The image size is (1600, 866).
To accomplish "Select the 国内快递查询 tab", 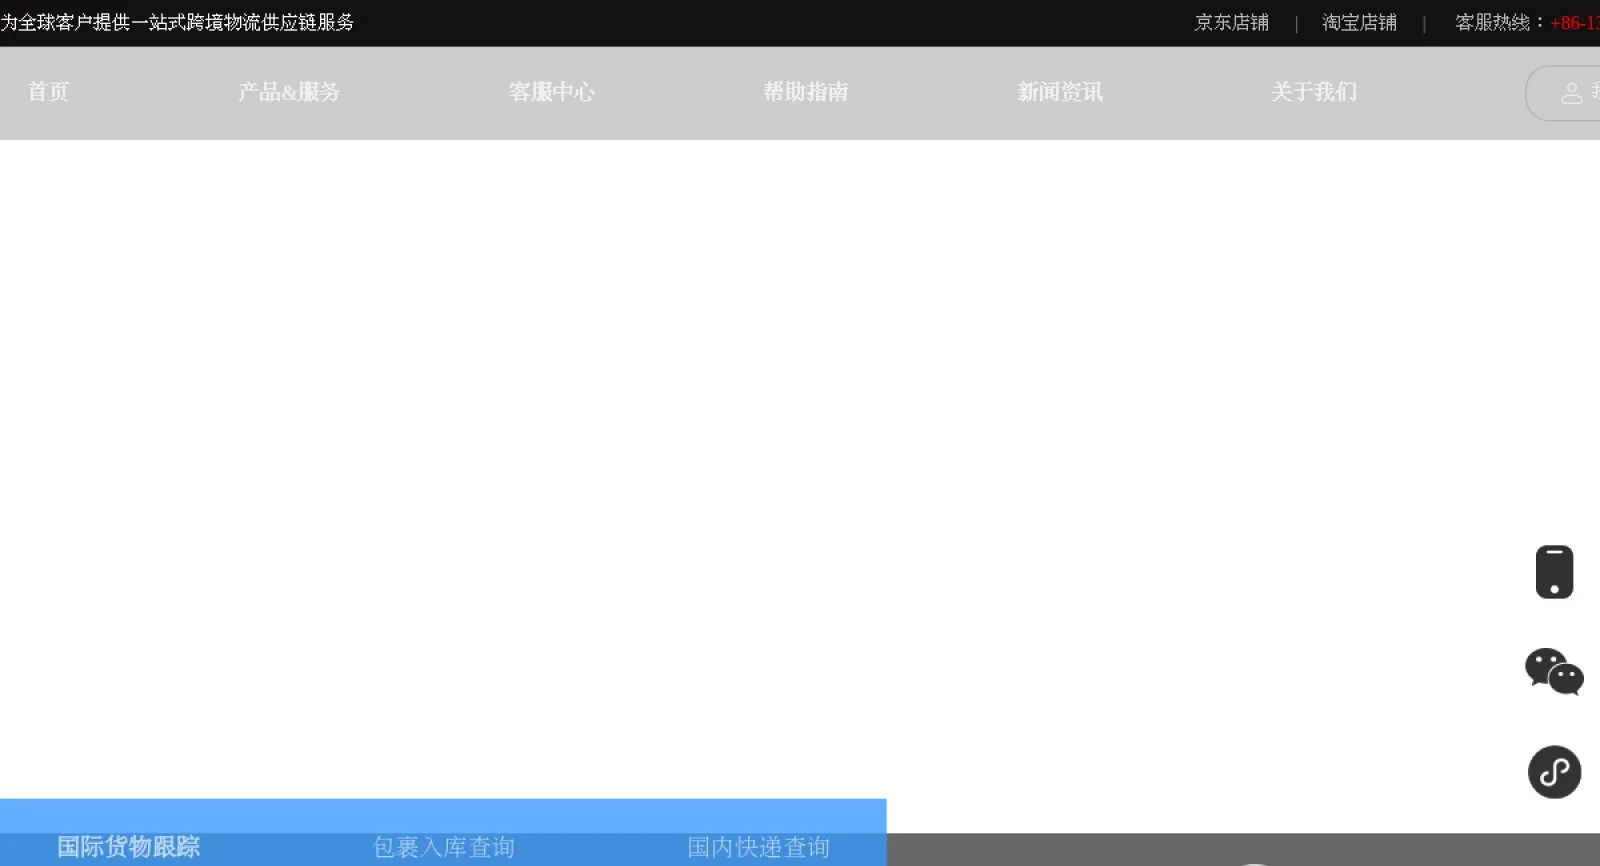I will coord(758,847).
